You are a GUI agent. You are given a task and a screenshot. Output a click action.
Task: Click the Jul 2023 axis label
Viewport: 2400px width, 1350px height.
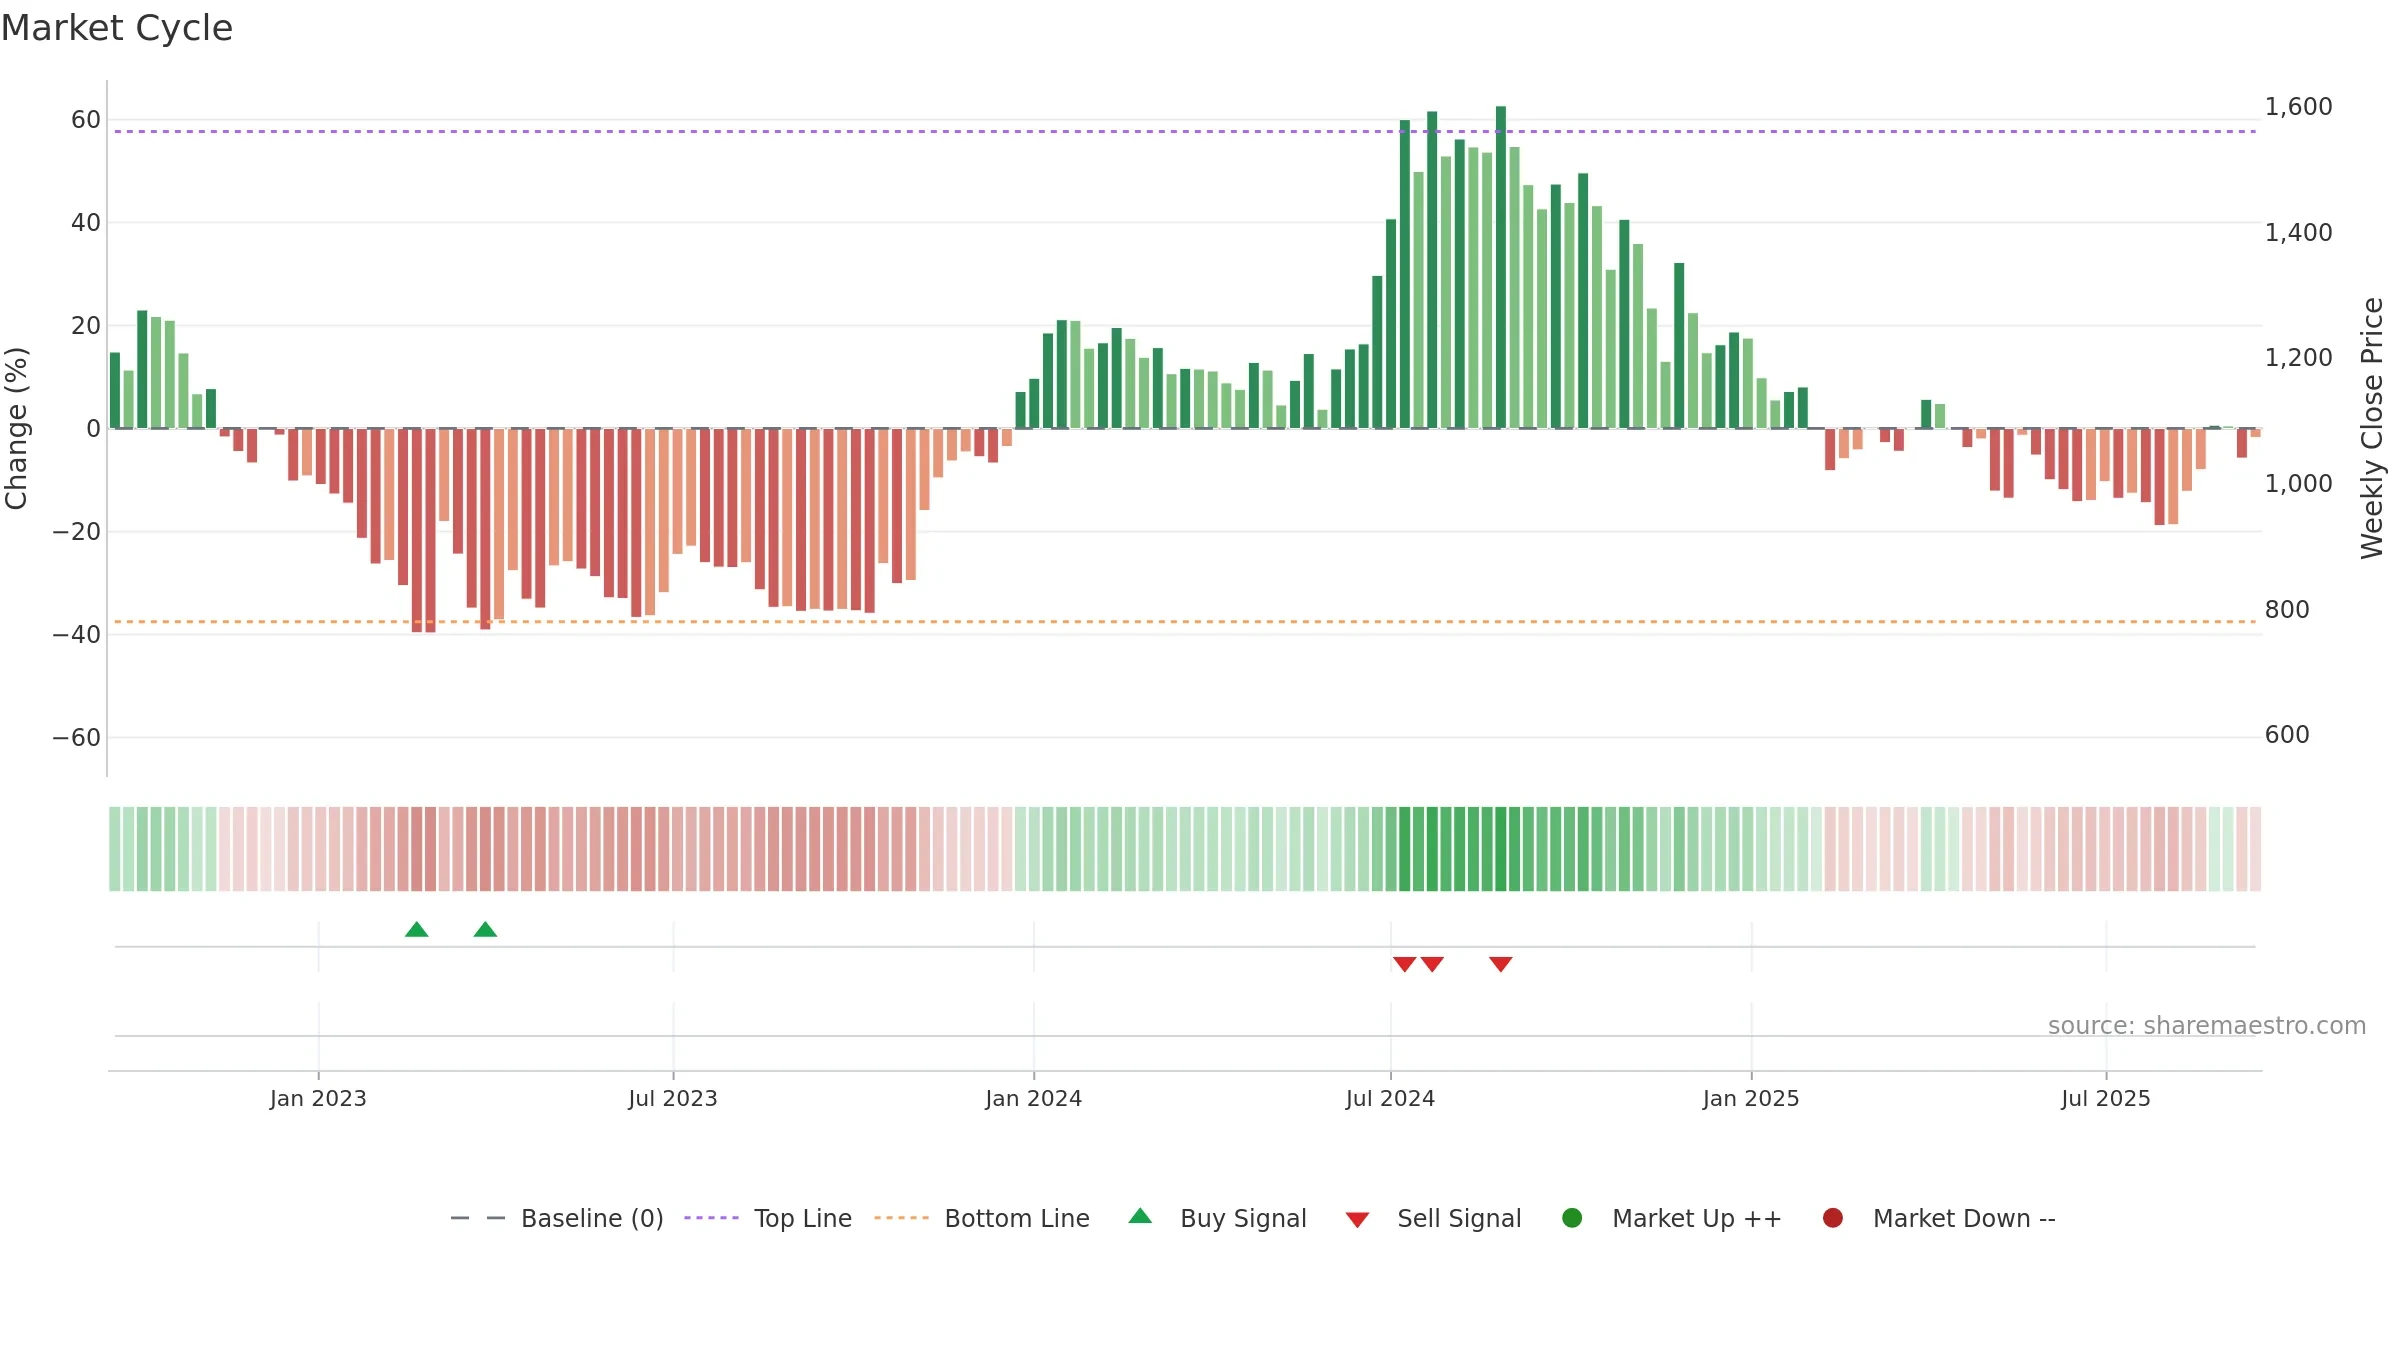click(x=673, y=1098)
